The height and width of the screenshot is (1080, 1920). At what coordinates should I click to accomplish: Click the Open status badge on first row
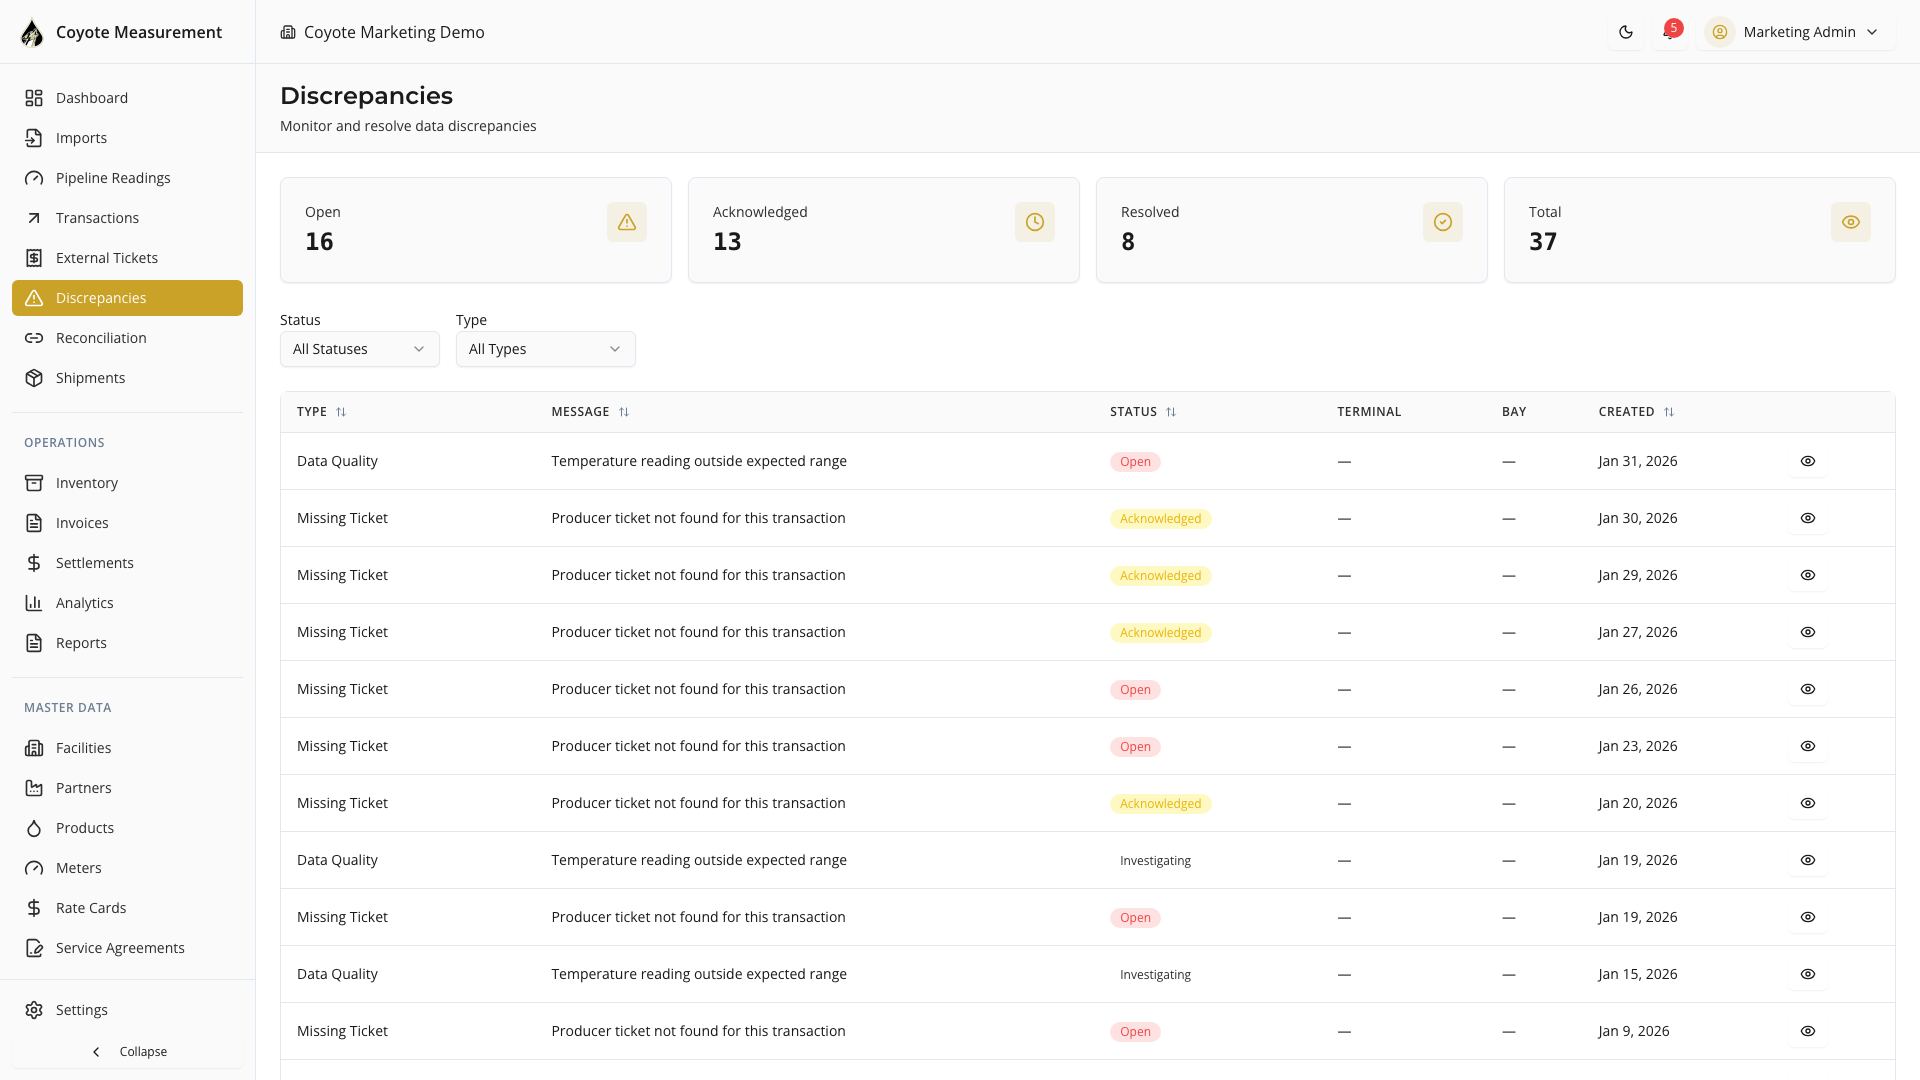coord(1135,462)
